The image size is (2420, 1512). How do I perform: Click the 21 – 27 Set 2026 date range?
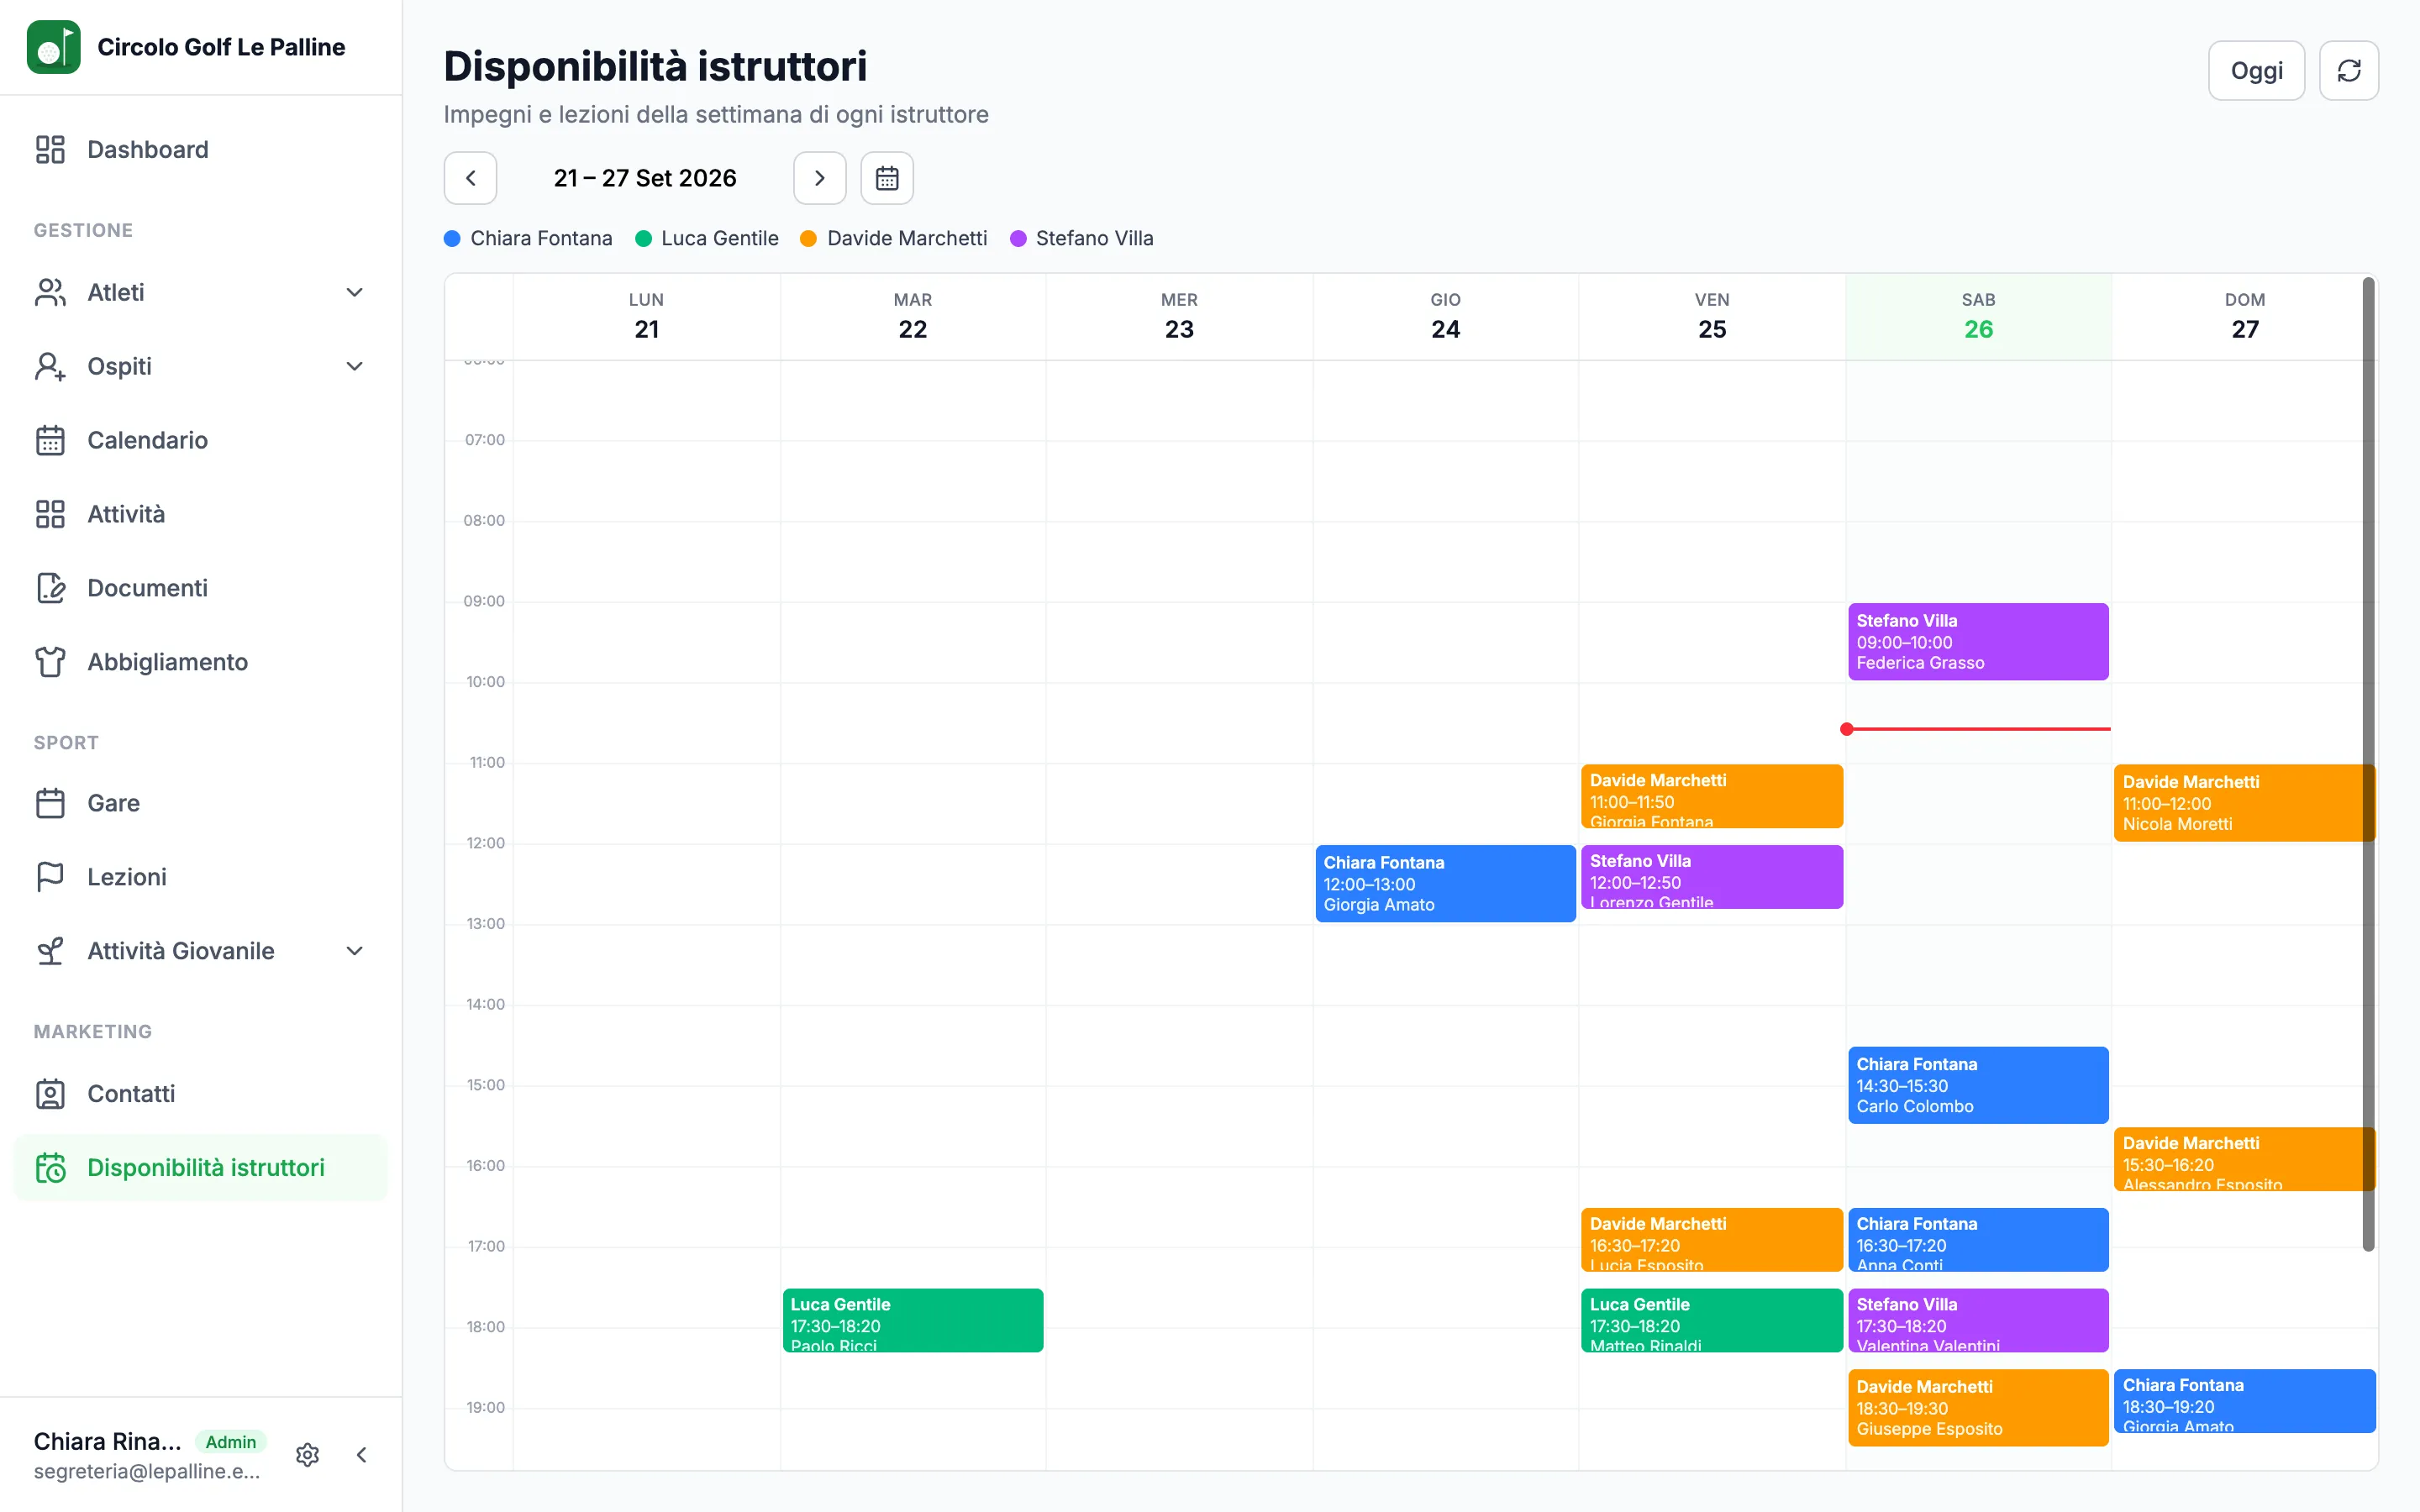pyautogui.click(x=645, y=178)
